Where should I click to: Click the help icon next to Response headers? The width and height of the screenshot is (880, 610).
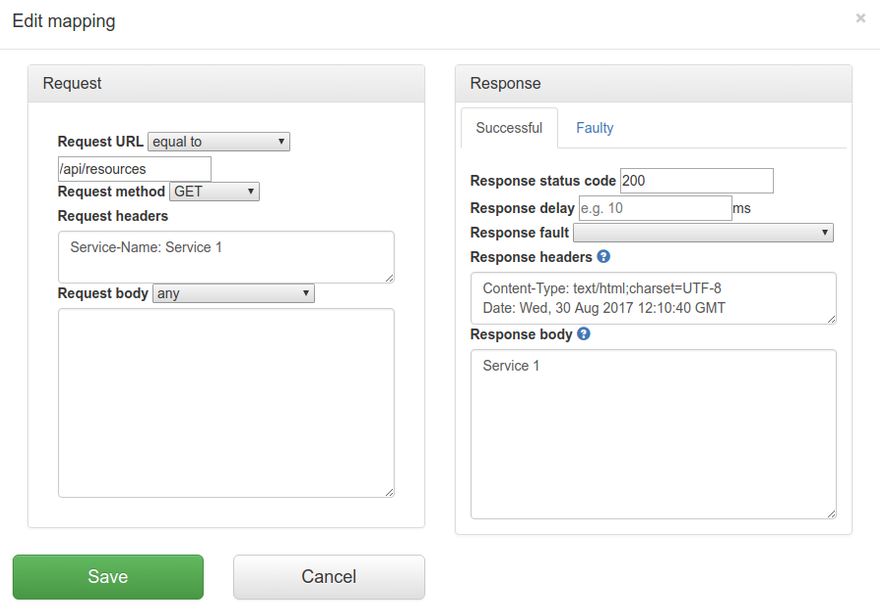pos(604,257)
